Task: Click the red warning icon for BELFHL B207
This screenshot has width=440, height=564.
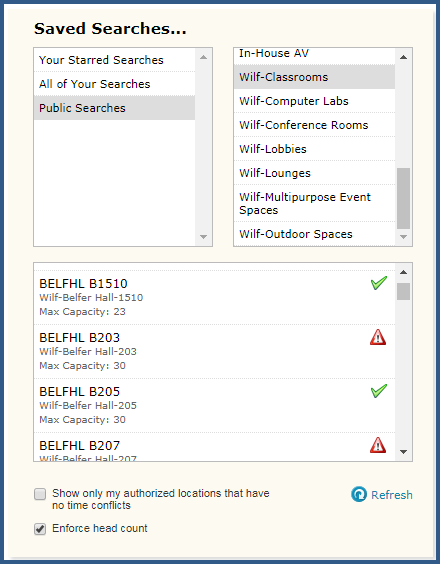Action: pyautogui.click(x=378, y=445)
